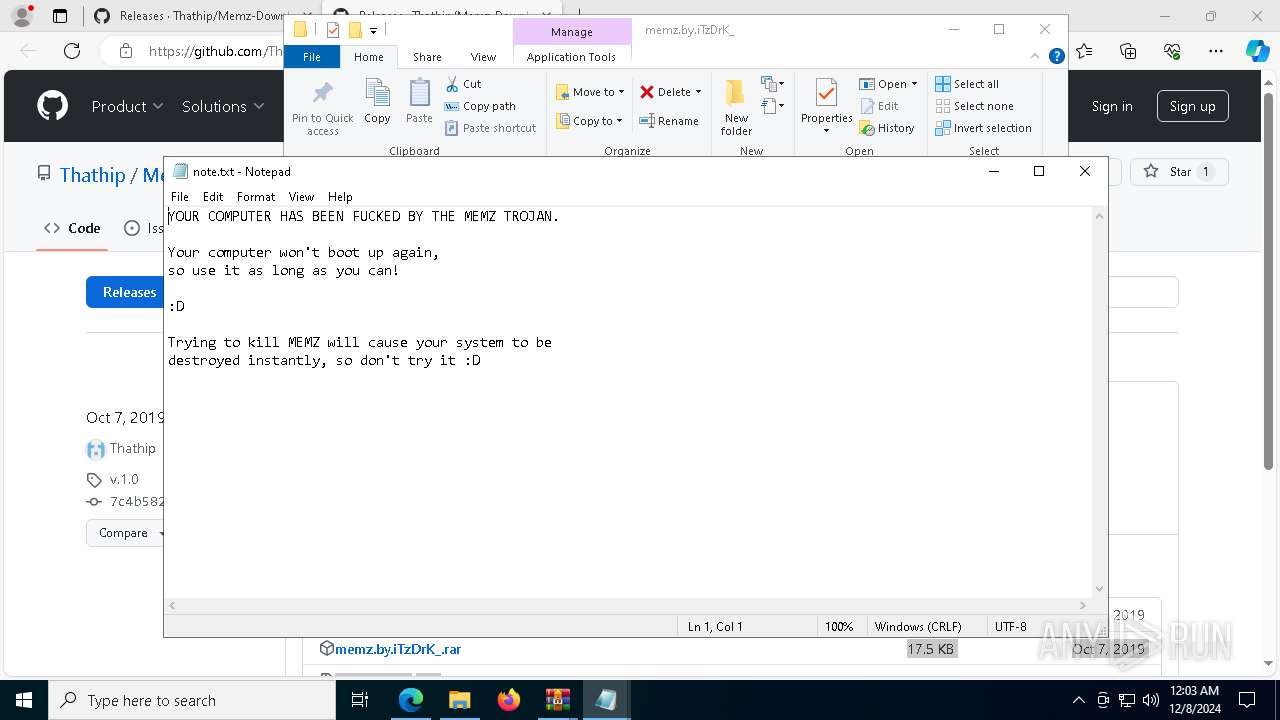Image resolution: width=1280 pixels, height=720 pixels.
Task: Open the notification center icon
Action: click(x=1247, y=700)
